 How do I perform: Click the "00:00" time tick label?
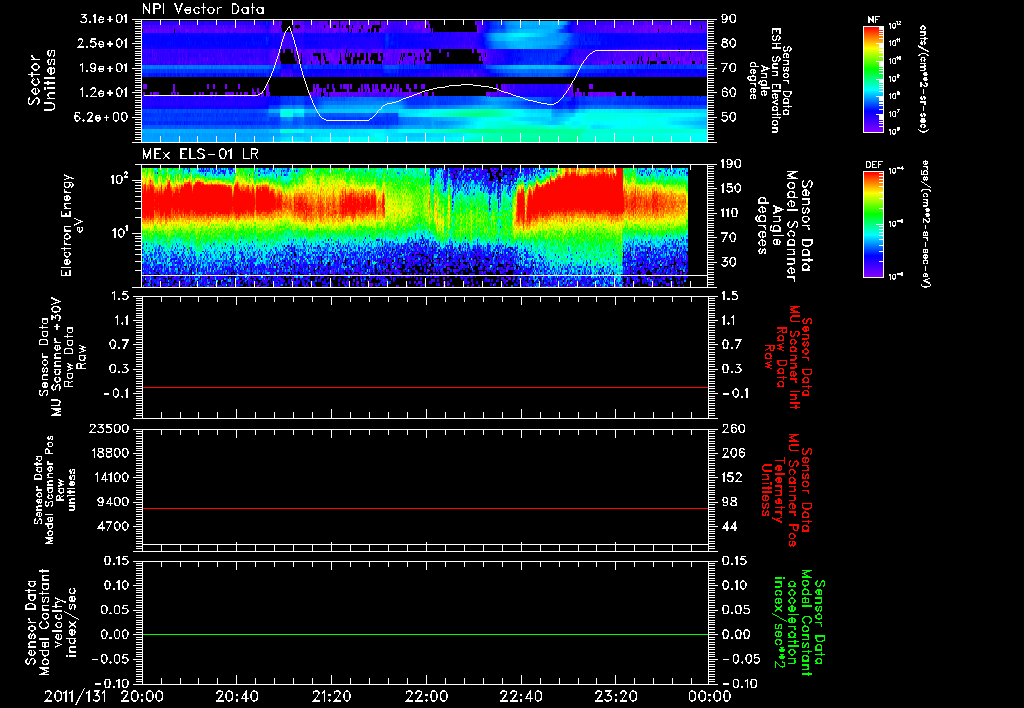click(x=709, y=696)
